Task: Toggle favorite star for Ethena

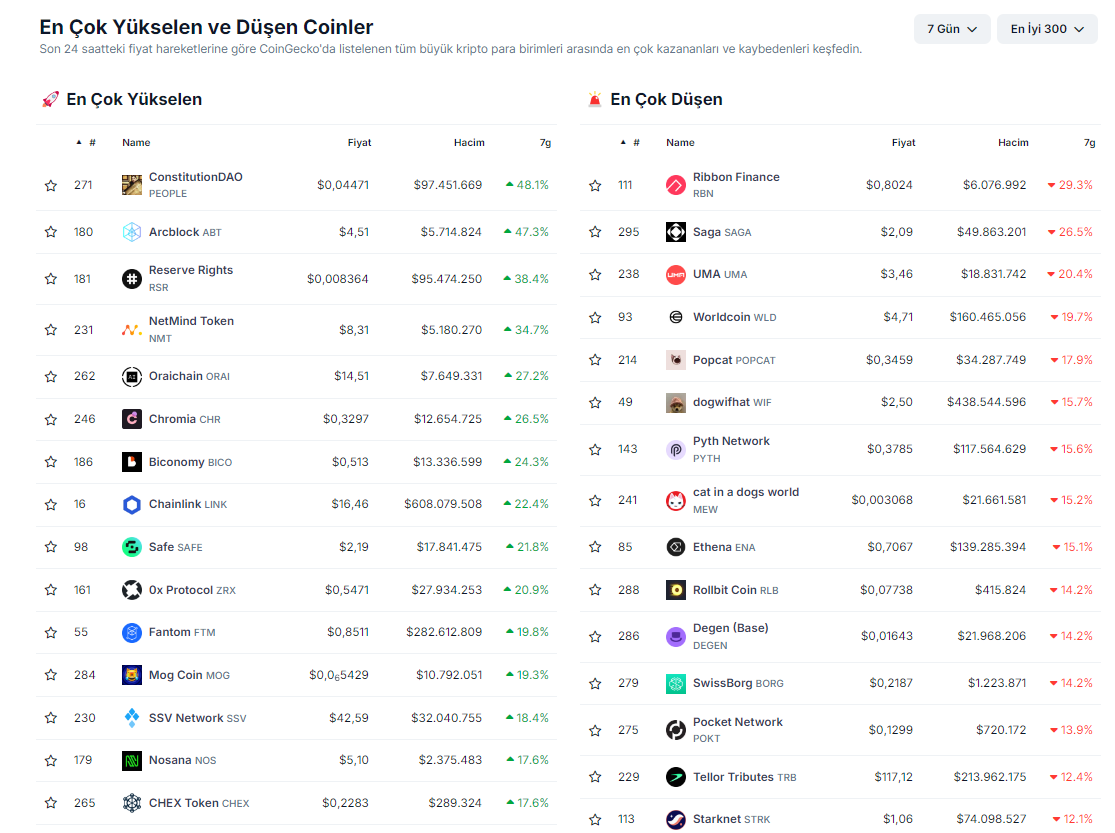Action: 595,547
